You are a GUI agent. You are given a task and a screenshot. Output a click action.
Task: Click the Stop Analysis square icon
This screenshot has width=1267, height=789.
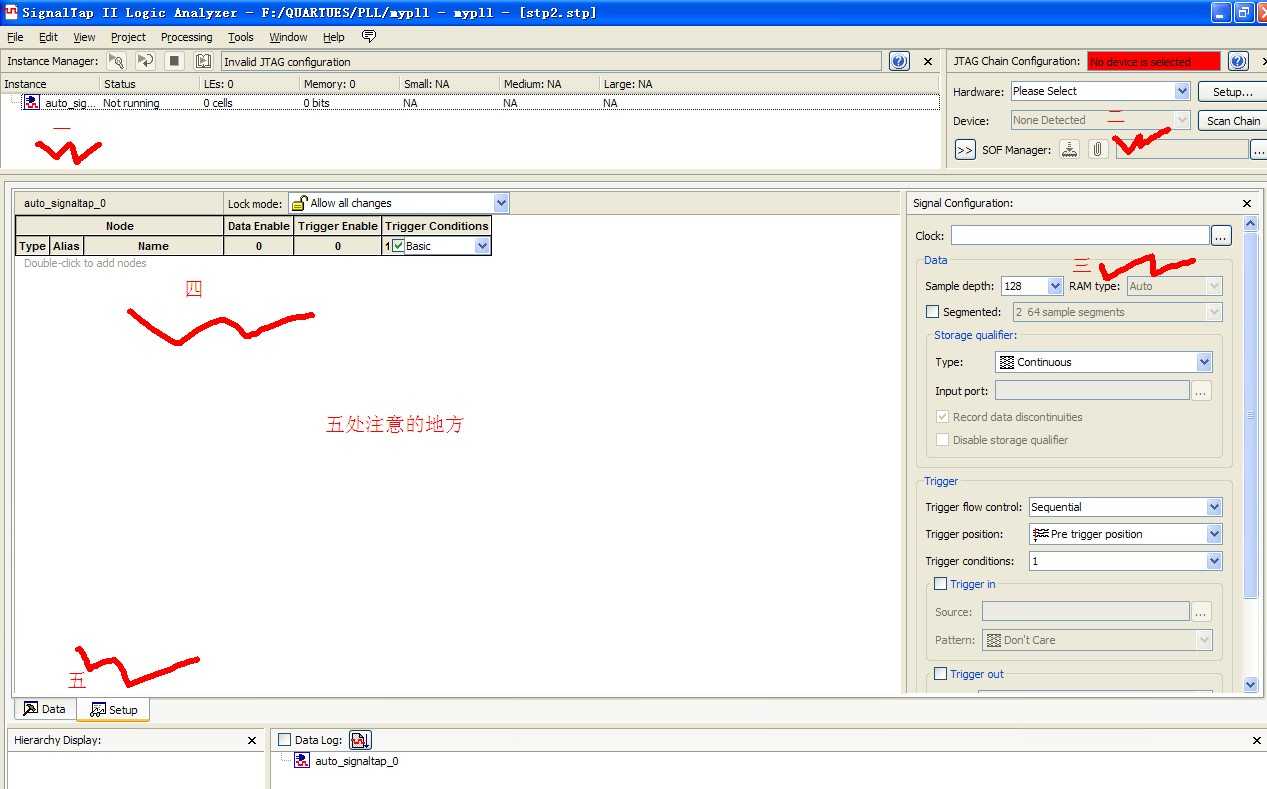coord(174,61)
